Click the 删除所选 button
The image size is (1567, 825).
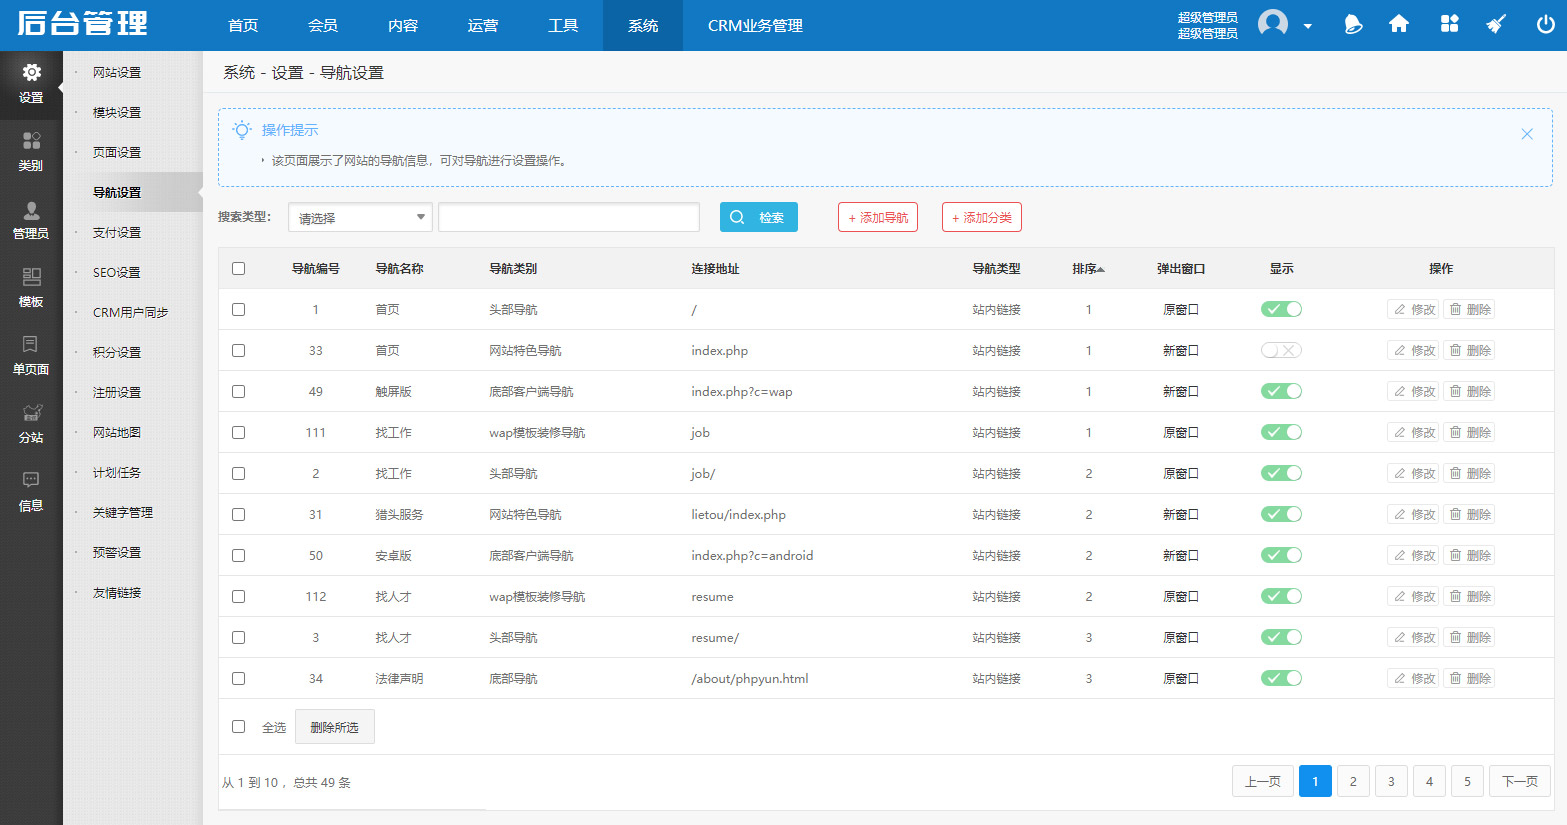pyautogui.click(x=334, y=727)
